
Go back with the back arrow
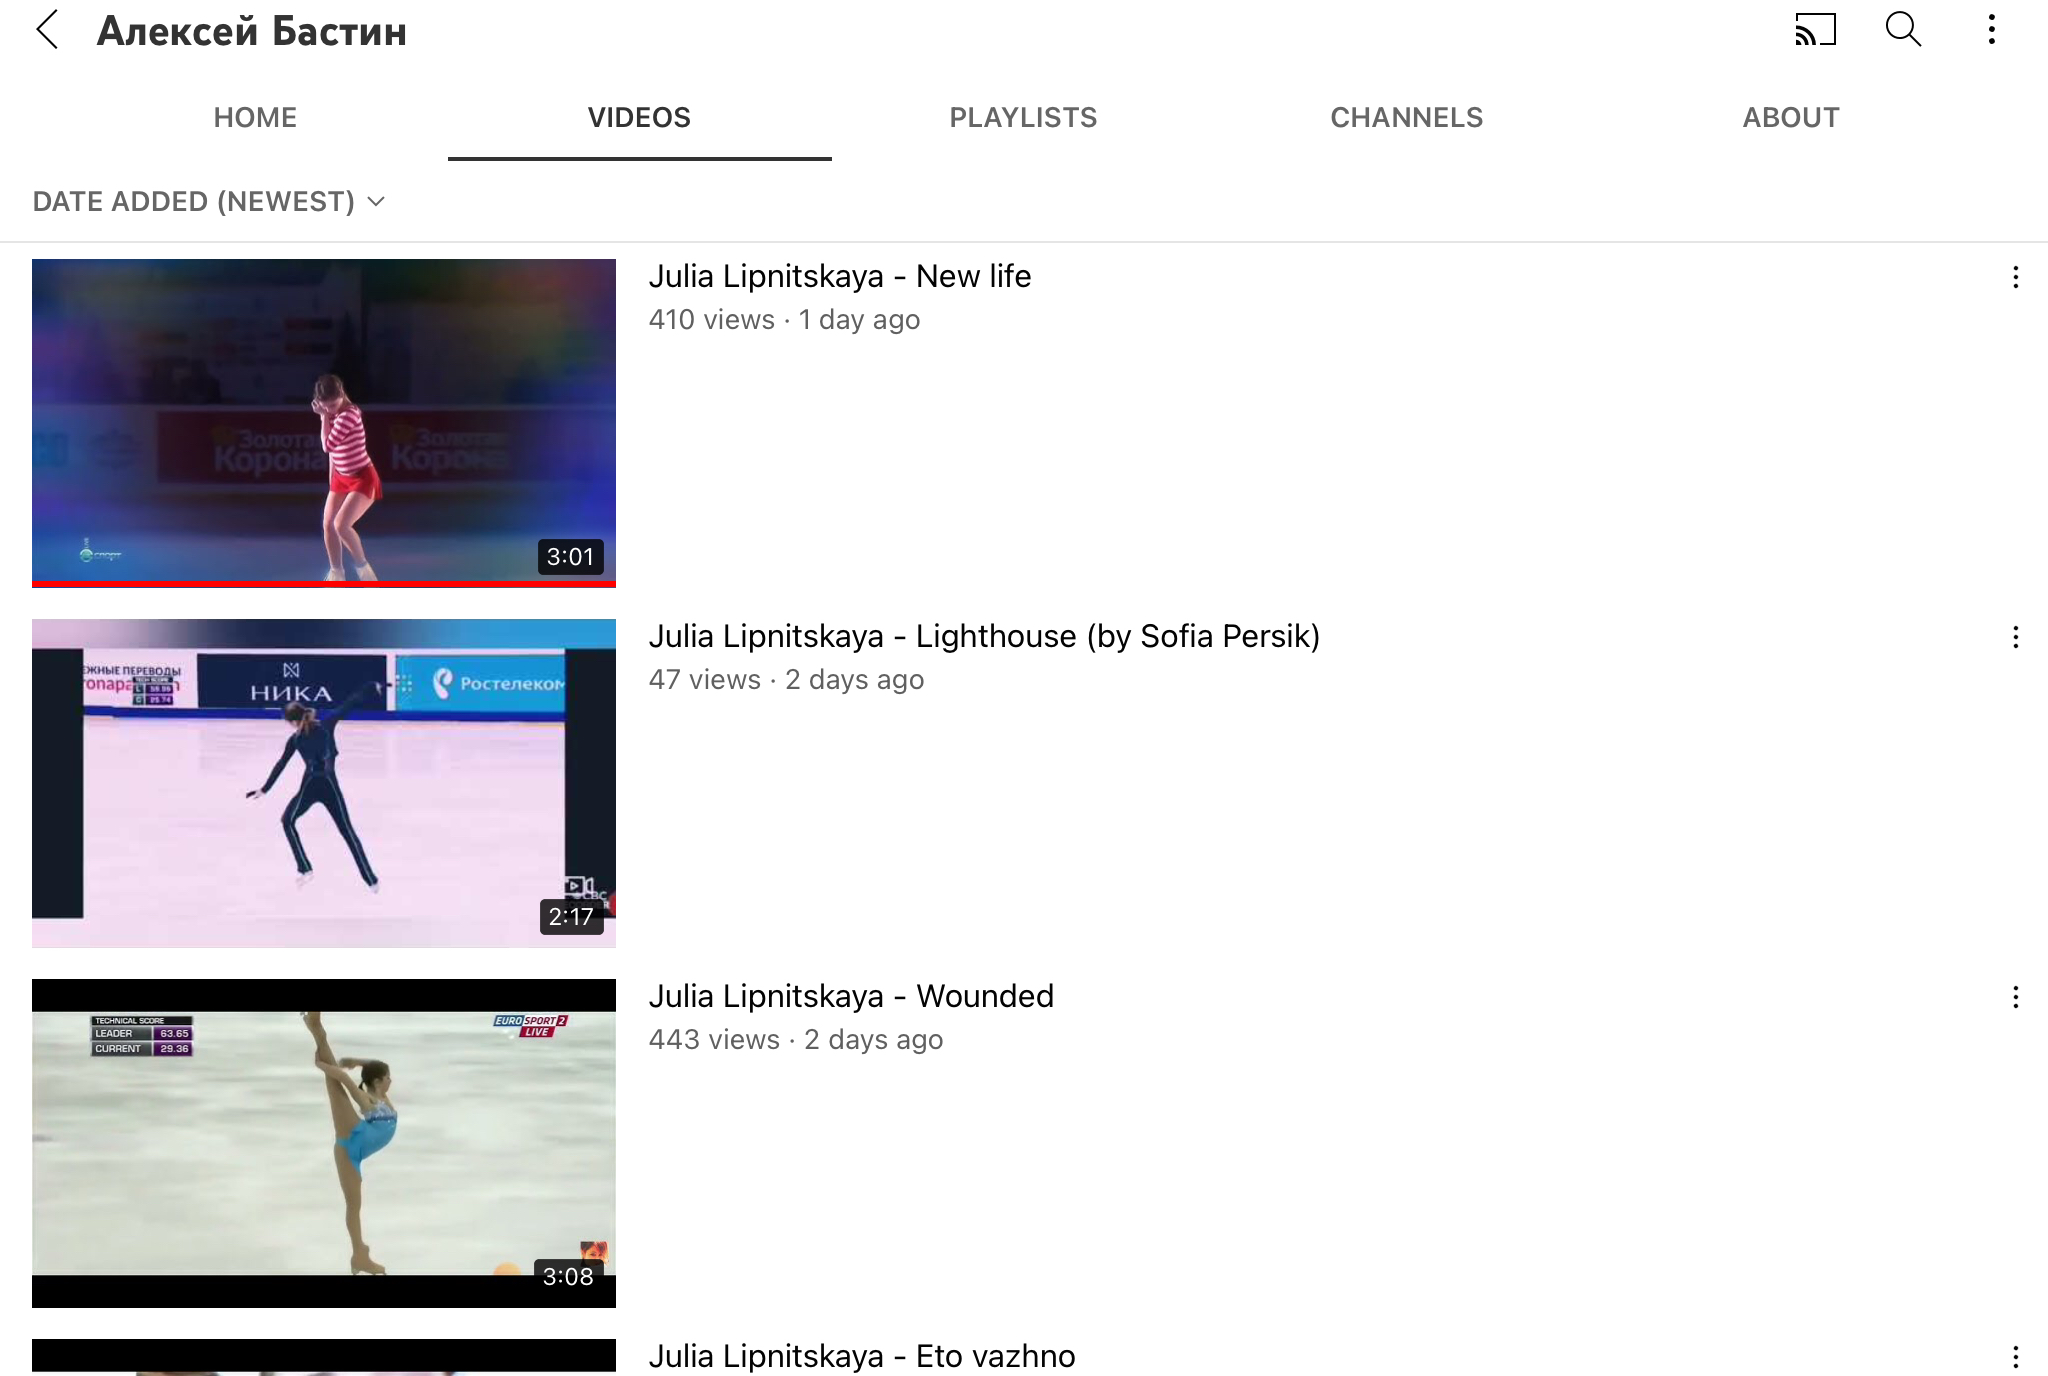(47, 30)
